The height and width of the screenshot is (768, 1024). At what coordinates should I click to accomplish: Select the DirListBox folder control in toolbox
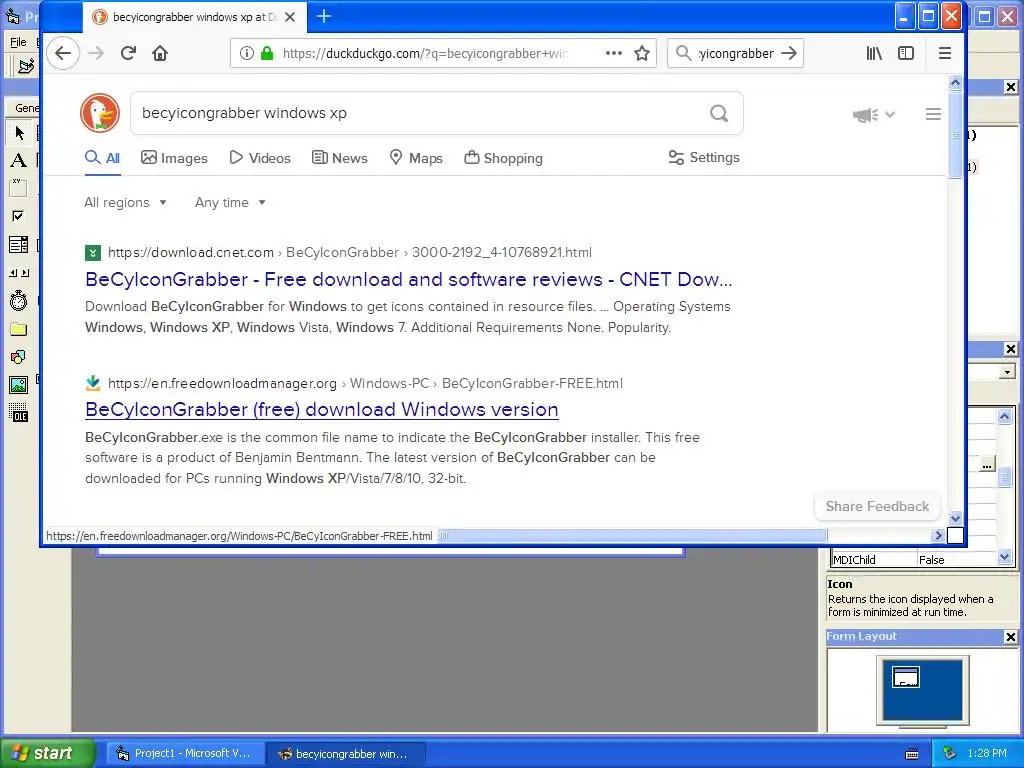pos(18,329)
